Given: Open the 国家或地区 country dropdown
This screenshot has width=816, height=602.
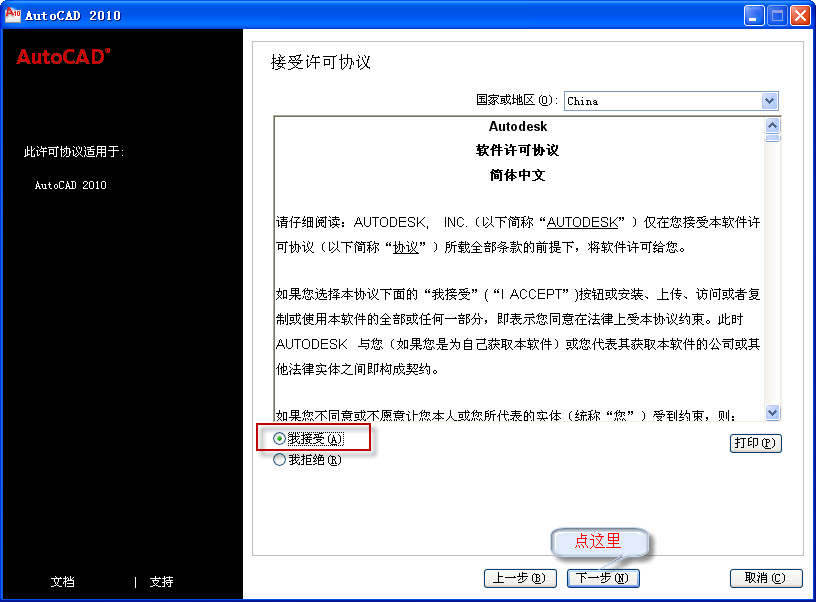Looking at the screenshot, I should tap(671, 100).
